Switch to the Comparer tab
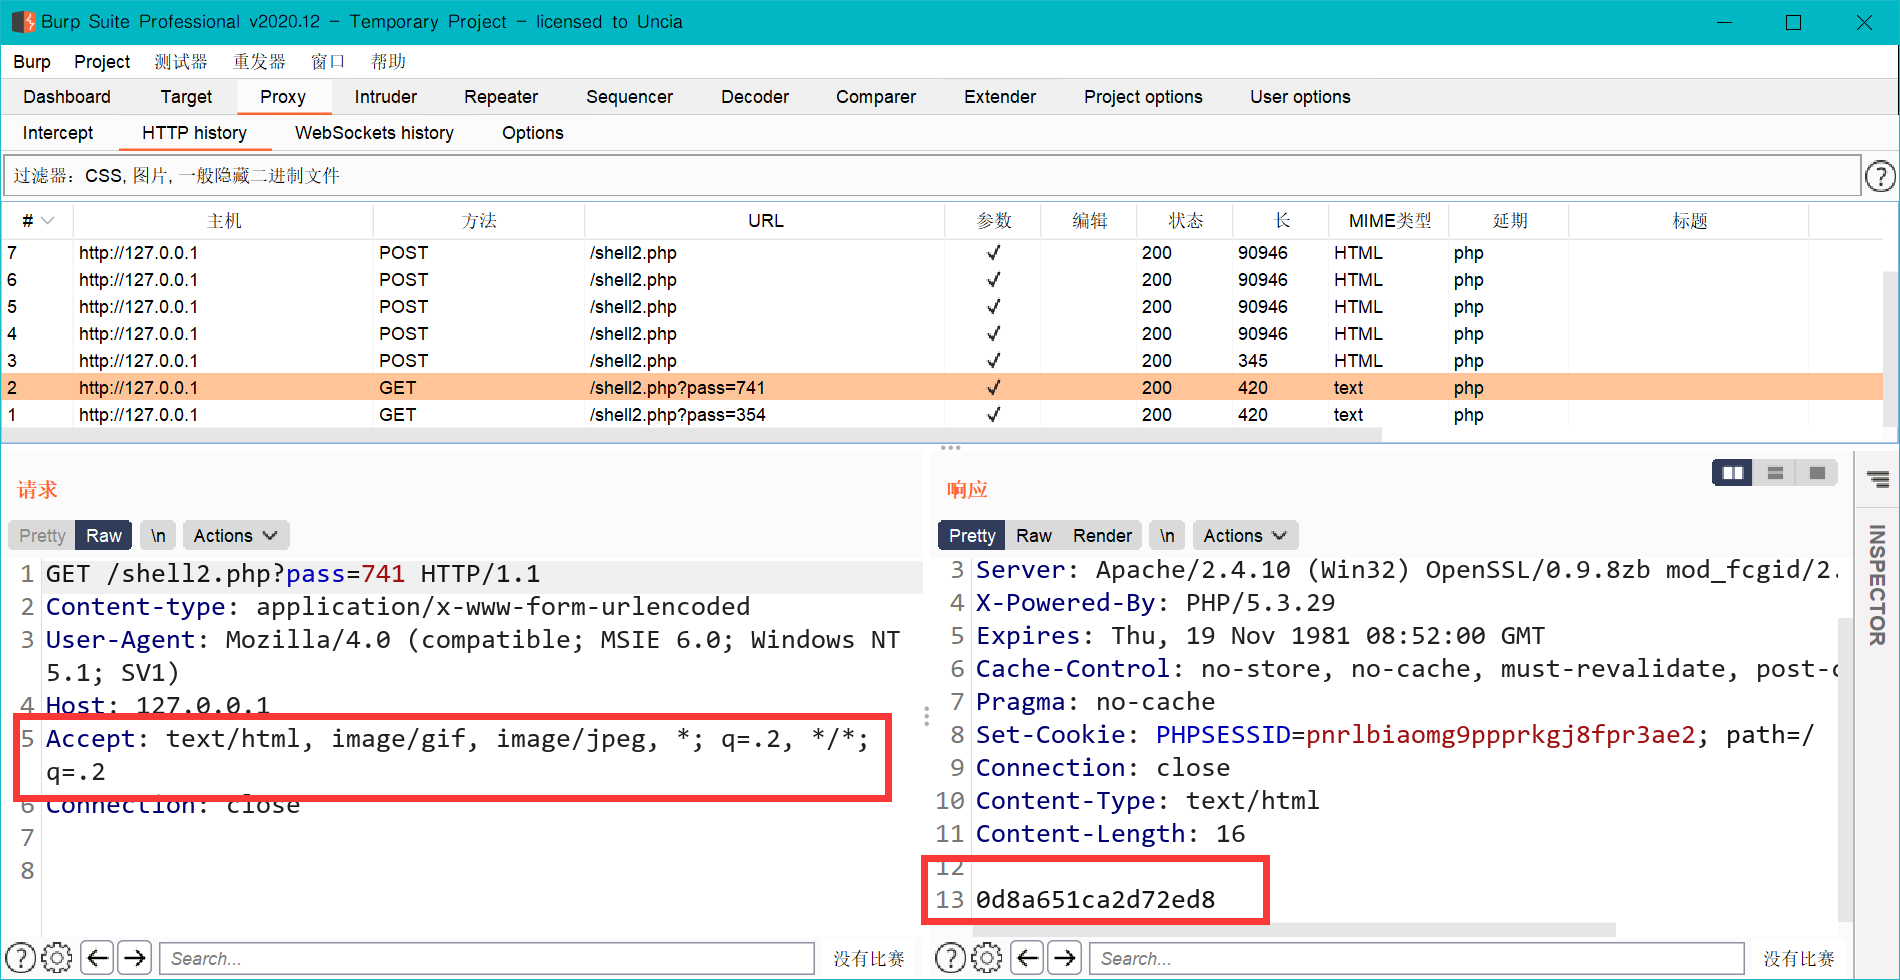Viewport: 1900px width, 980px height. (x=876, y=97)
